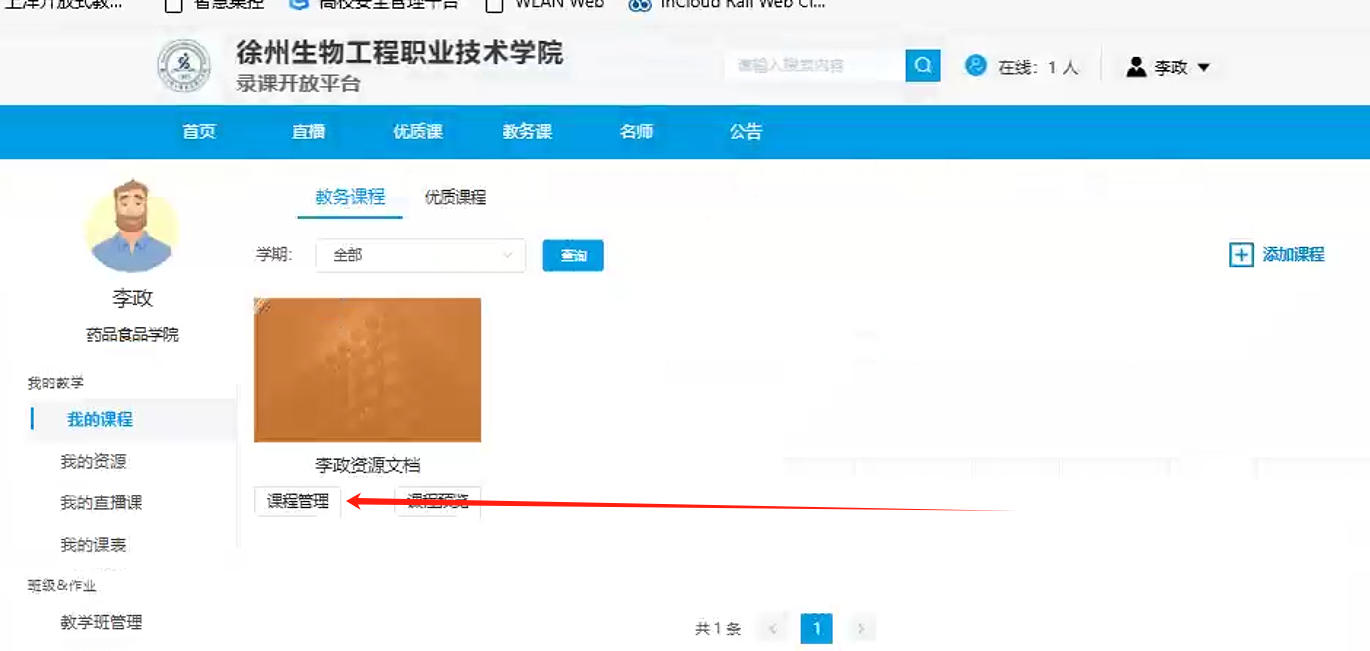Click the plus icon for 添加课程
Image resolution: width=1370 pixels, height=651 pixels.
(1240, 255)
